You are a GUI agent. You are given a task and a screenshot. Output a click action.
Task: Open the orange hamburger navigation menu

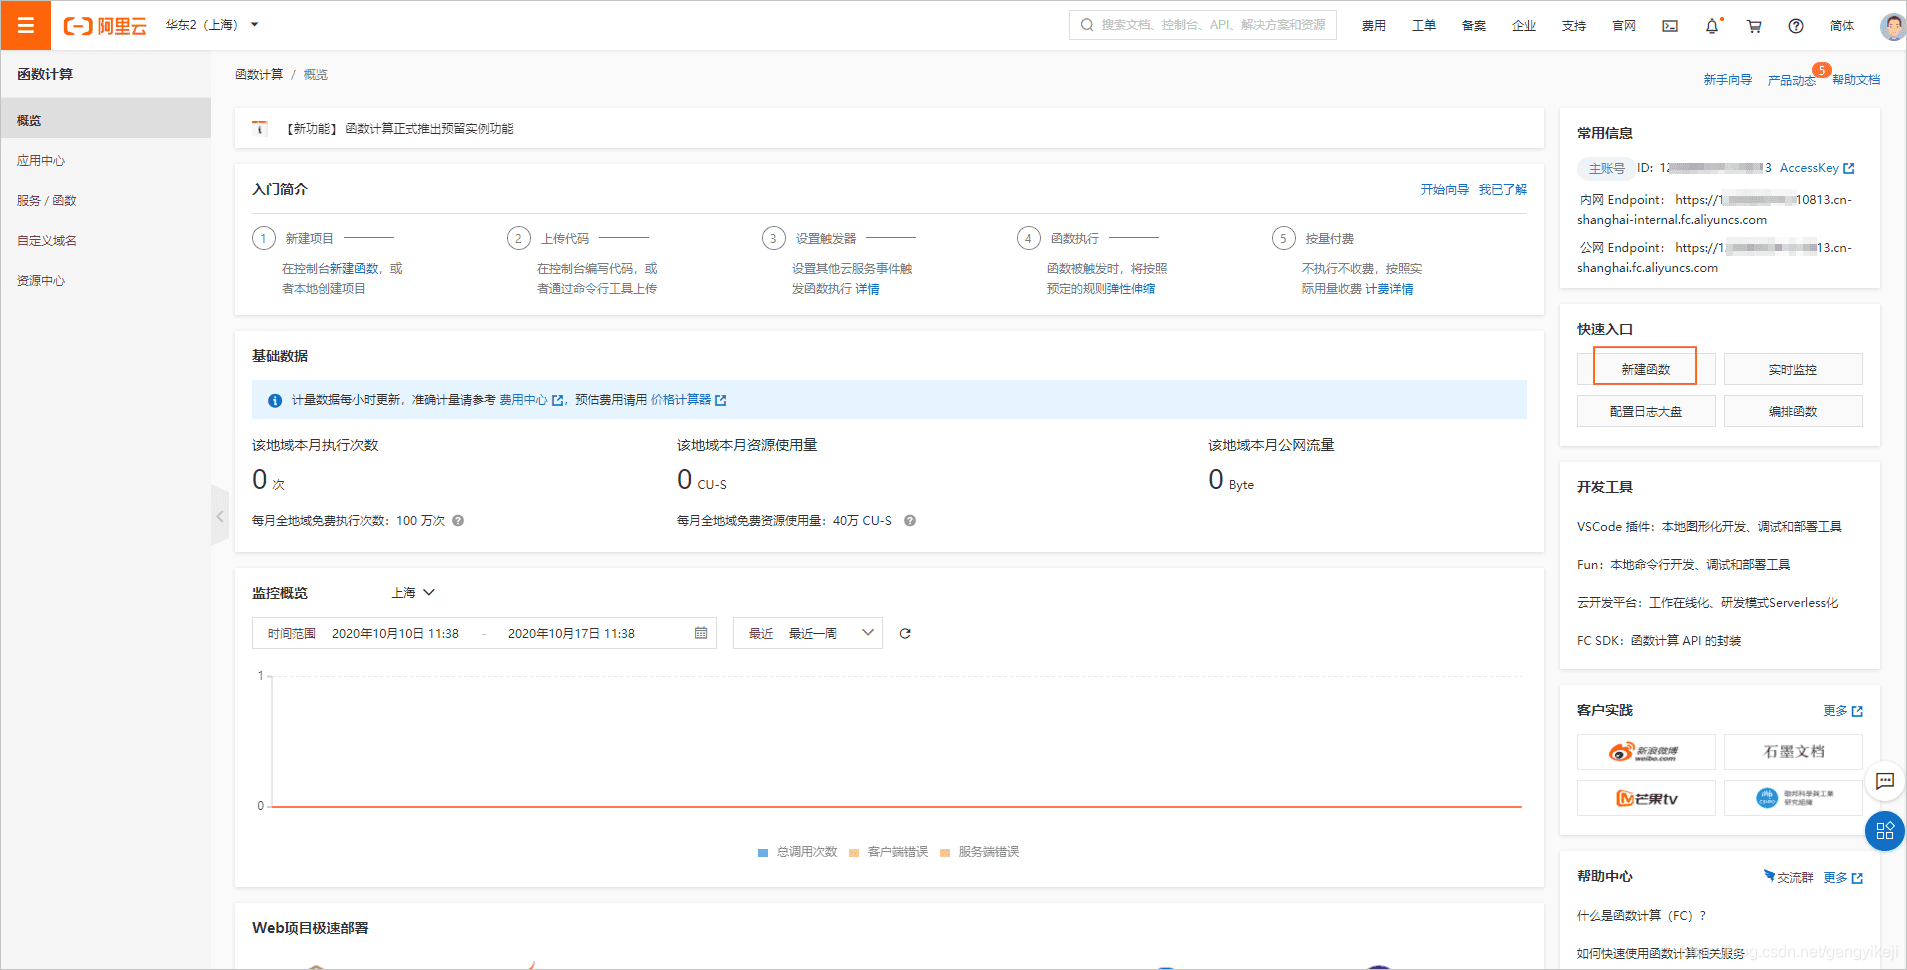click(x=26, y=25)
